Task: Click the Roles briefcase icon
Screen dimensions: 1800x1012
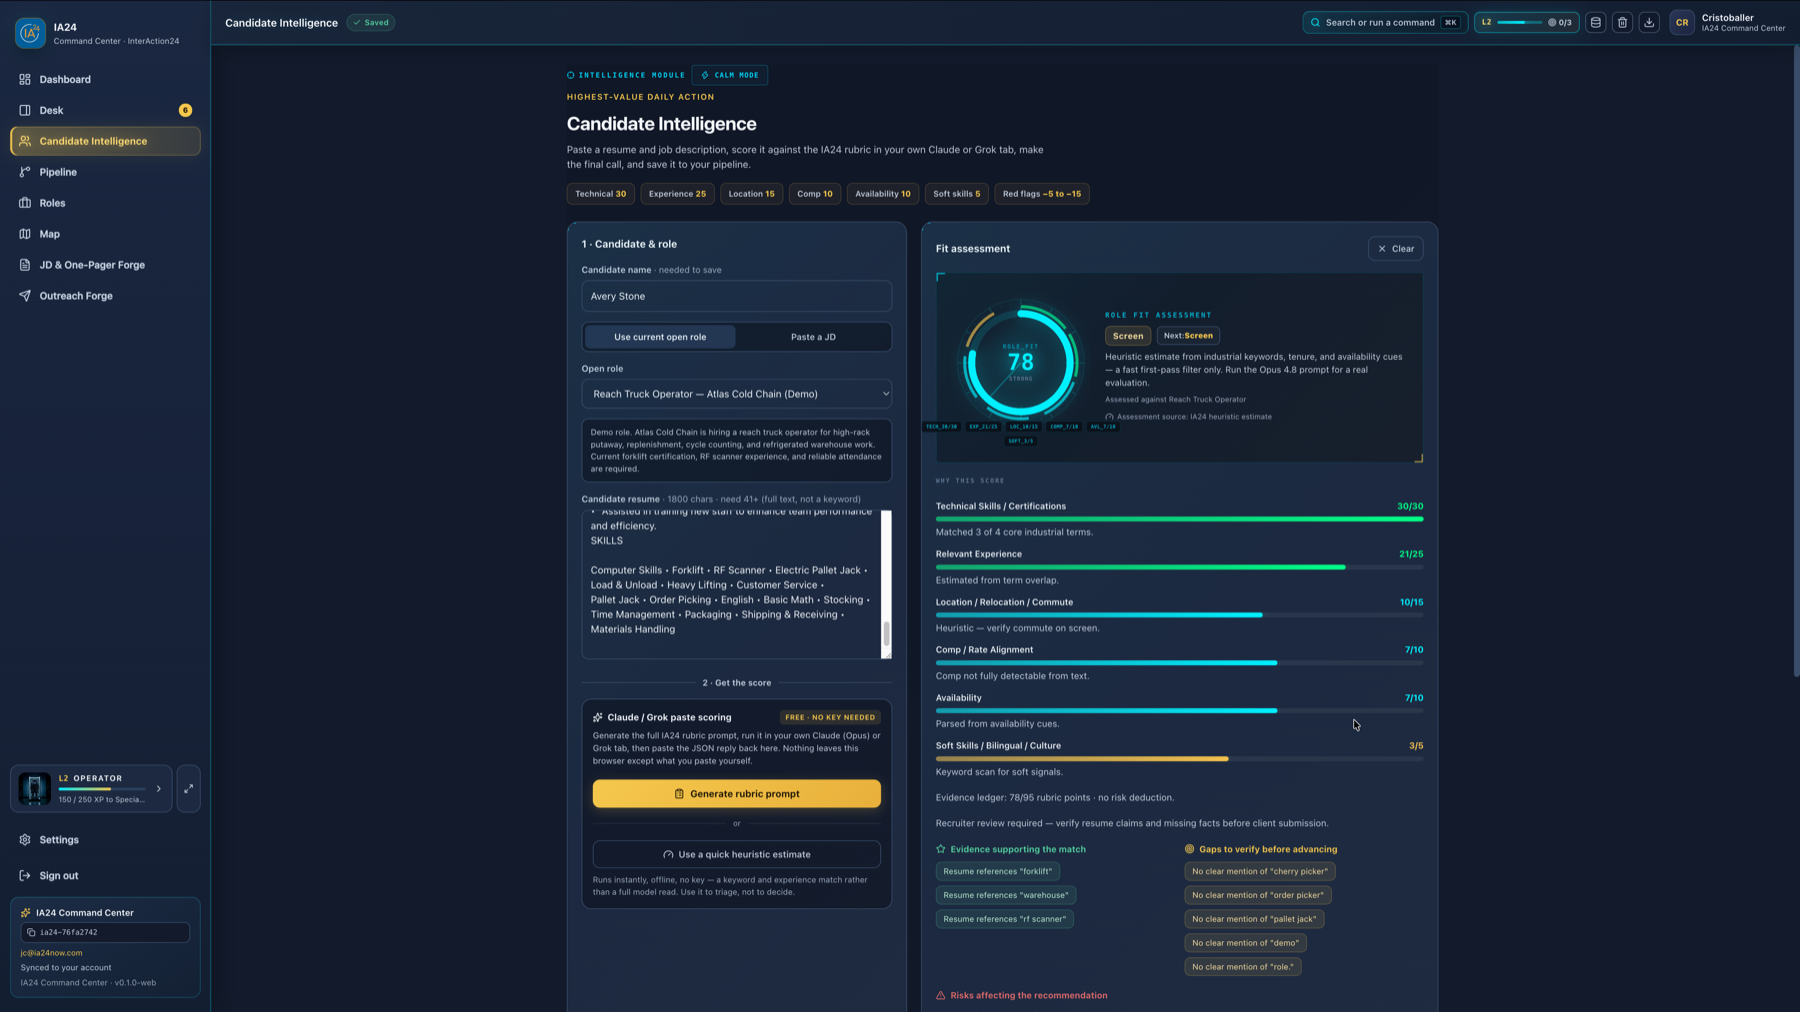Action: coord(25,203)
